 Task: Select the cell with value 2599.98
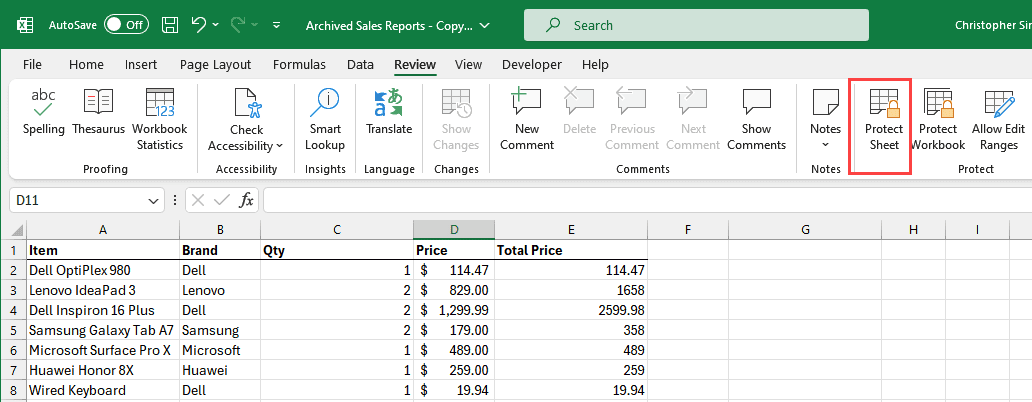571,311
